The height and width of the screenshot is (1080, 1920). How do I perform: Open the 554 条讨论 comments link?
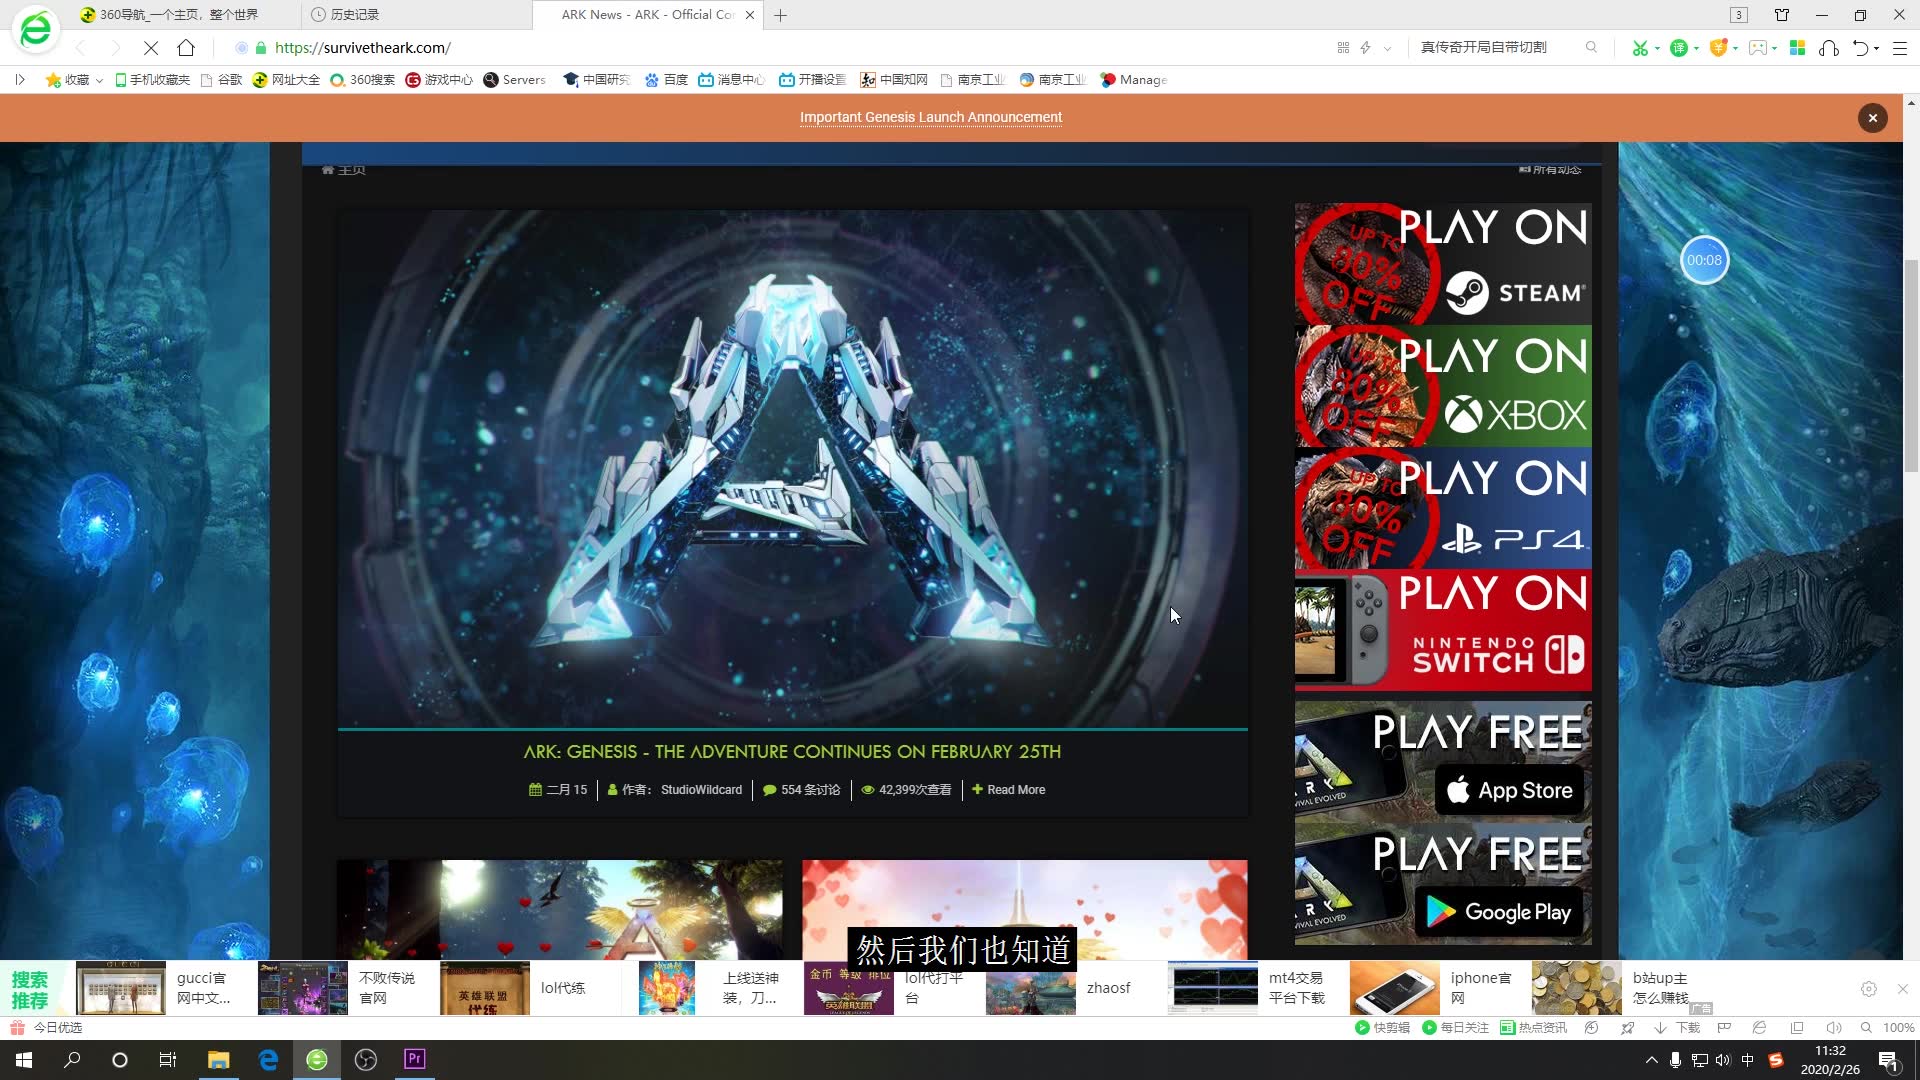pos(802,790)
